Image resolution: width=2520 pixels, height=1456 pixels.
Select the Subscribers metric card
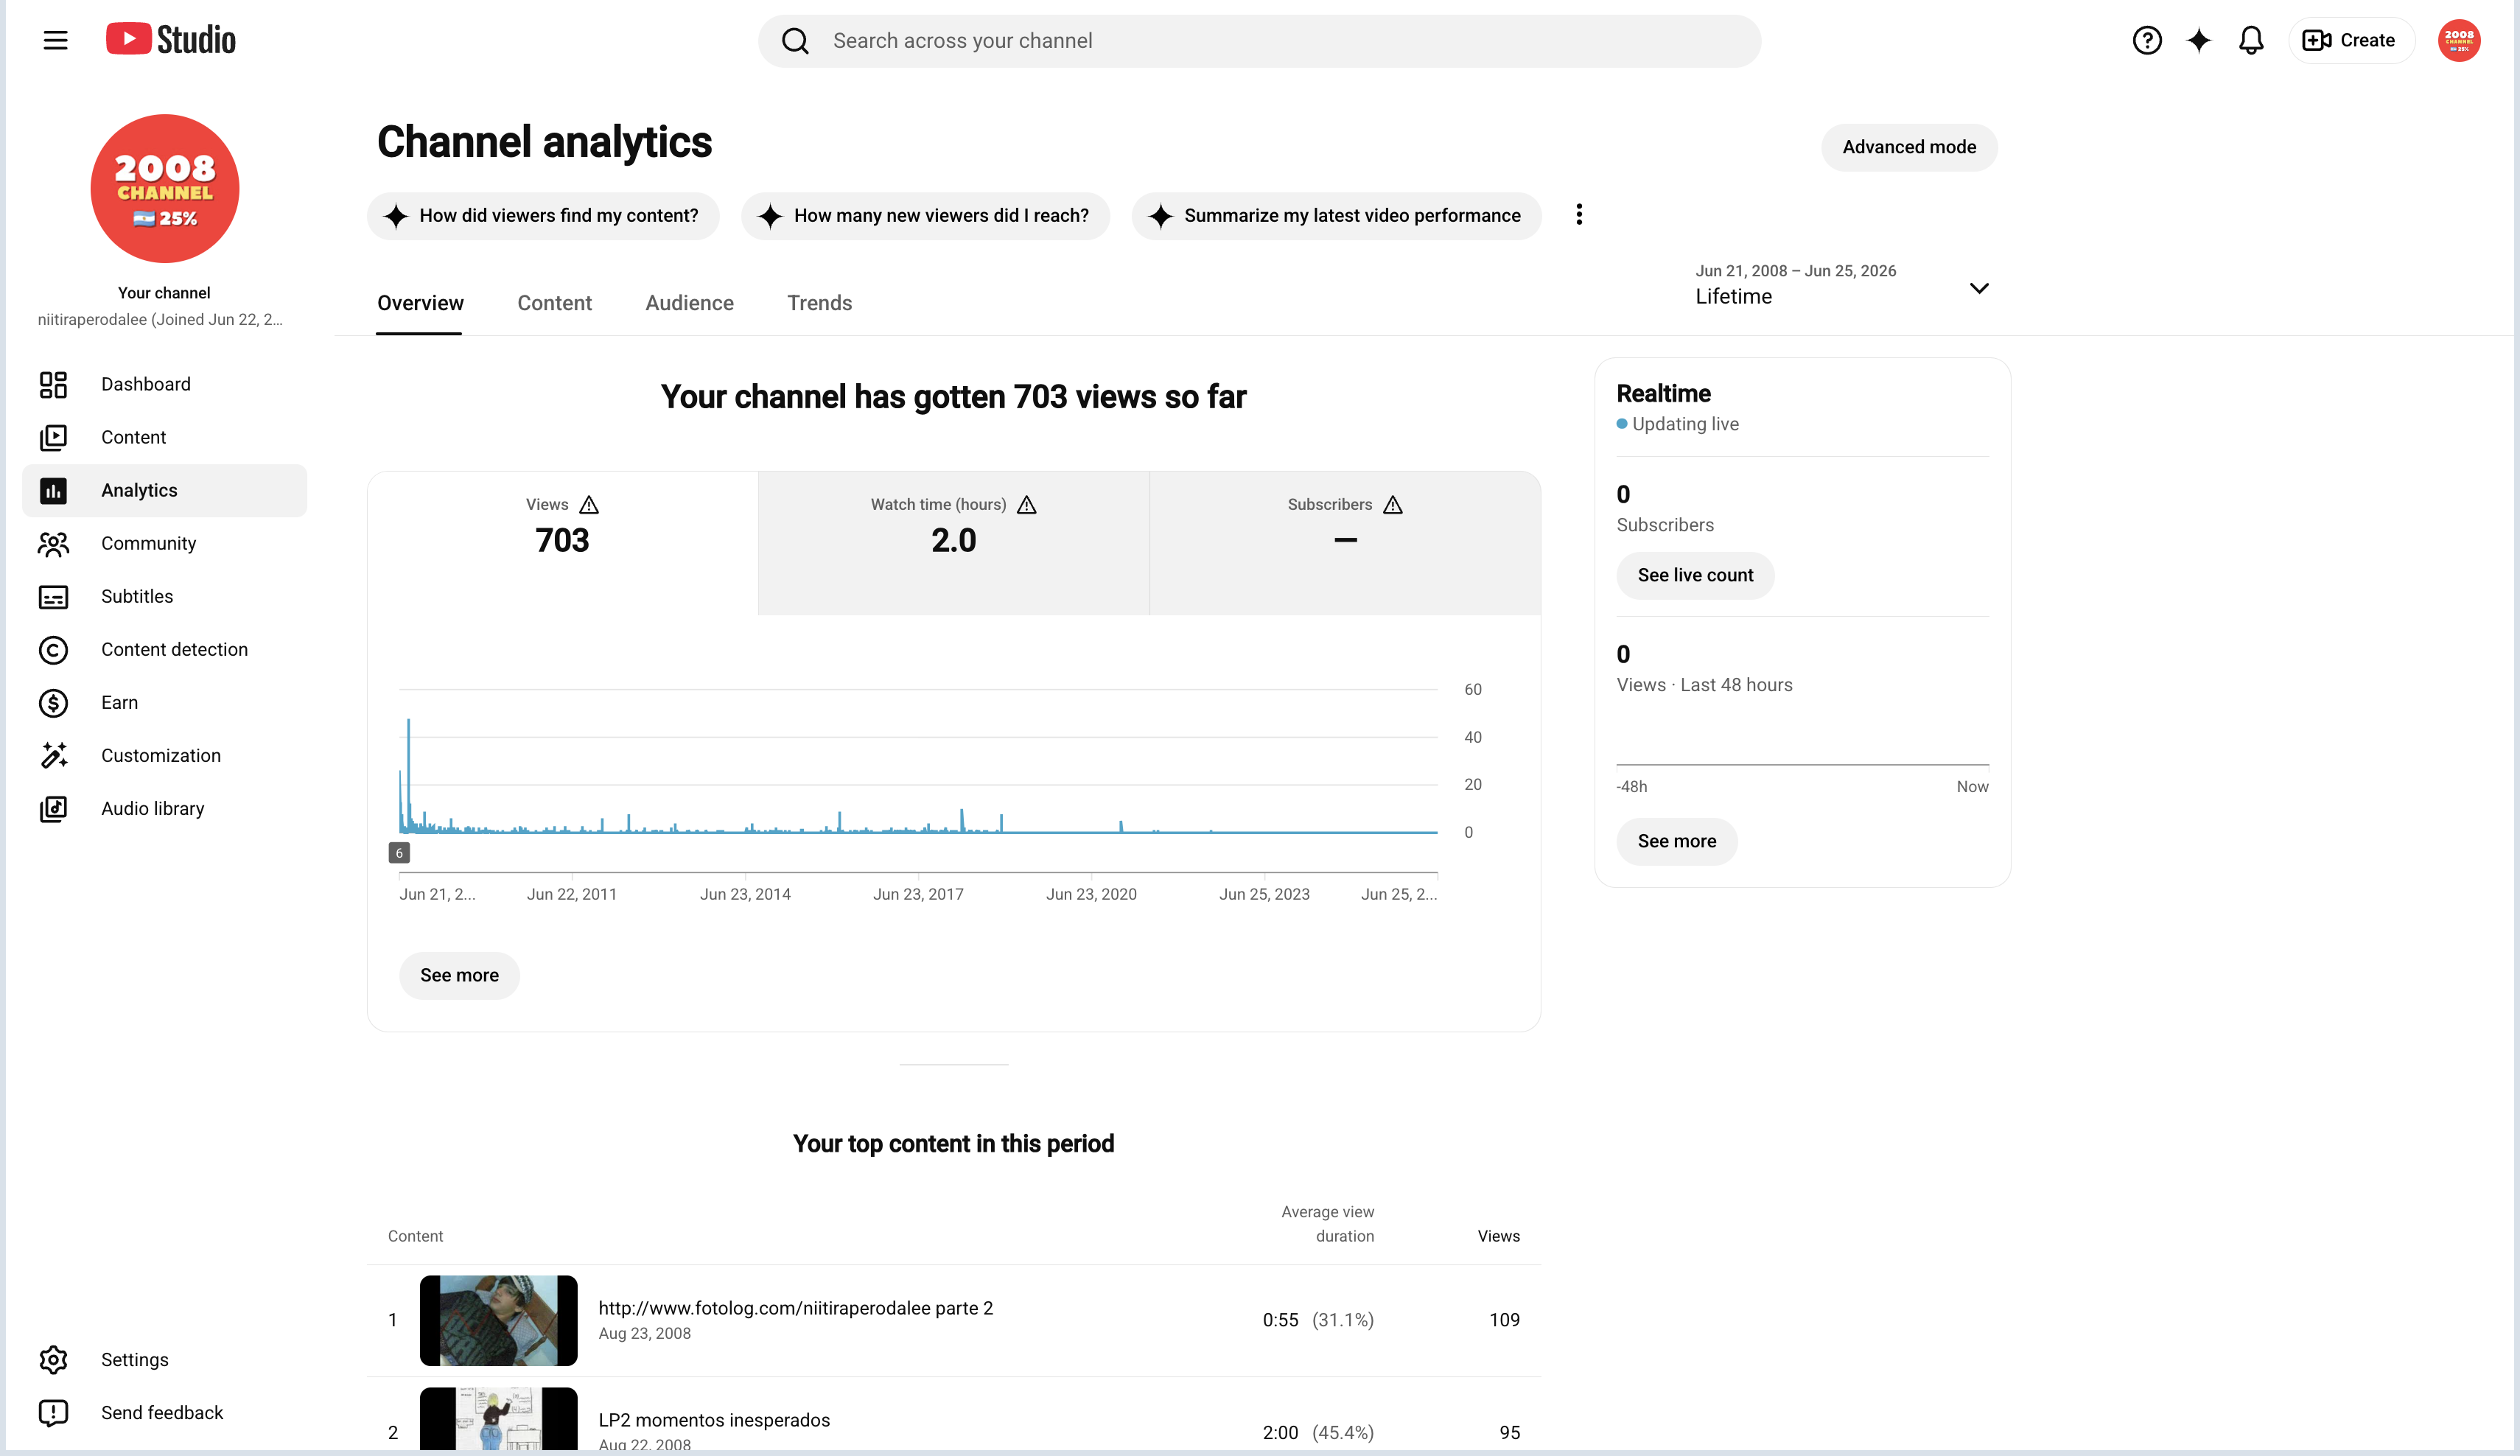1345,543
